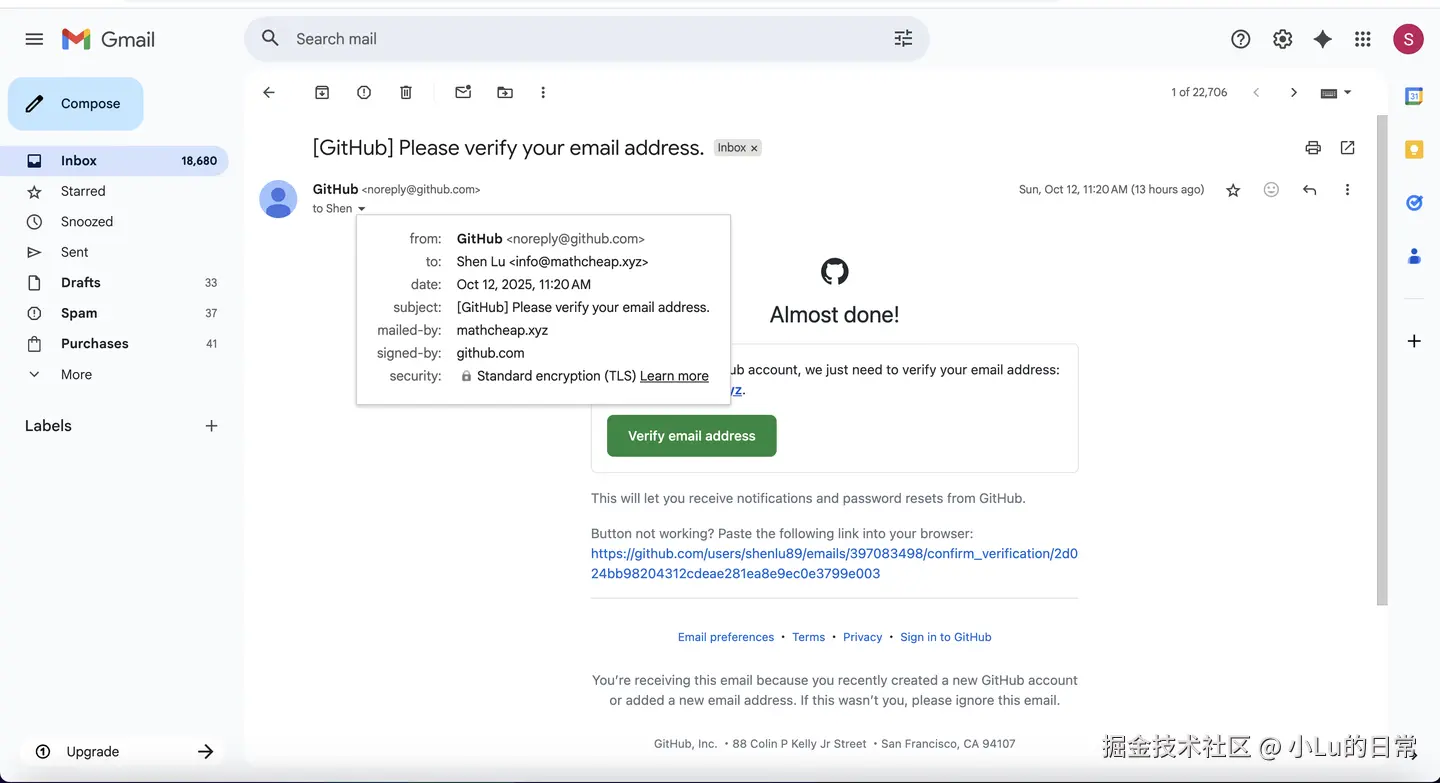Open the Purchases folder
The width and height of the screenshot is (1440, 783).
(x=114, y=344)
